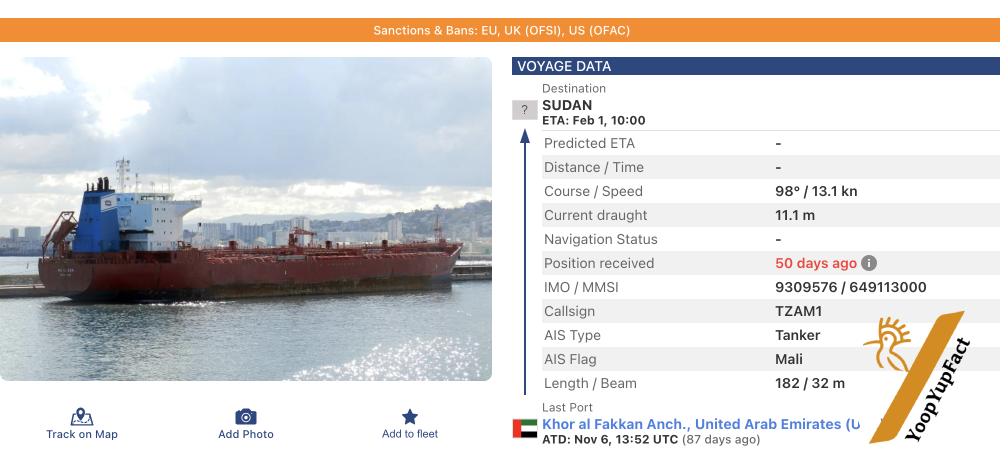Click the United Arab Emirates flag icon
This screenshot has height=468, width=1000.
pyautogui.click(x=524, y=429)
